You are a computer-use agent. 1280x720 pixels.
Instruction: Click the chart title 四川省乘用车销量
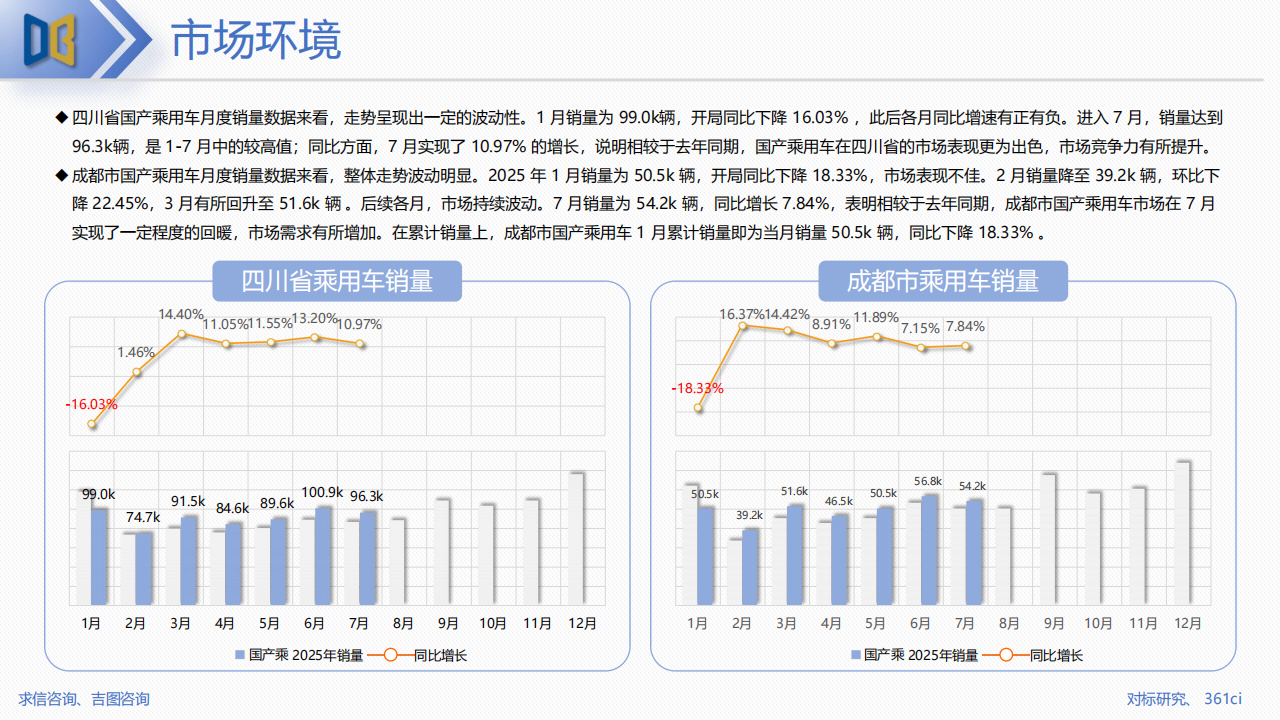[337, 281]
